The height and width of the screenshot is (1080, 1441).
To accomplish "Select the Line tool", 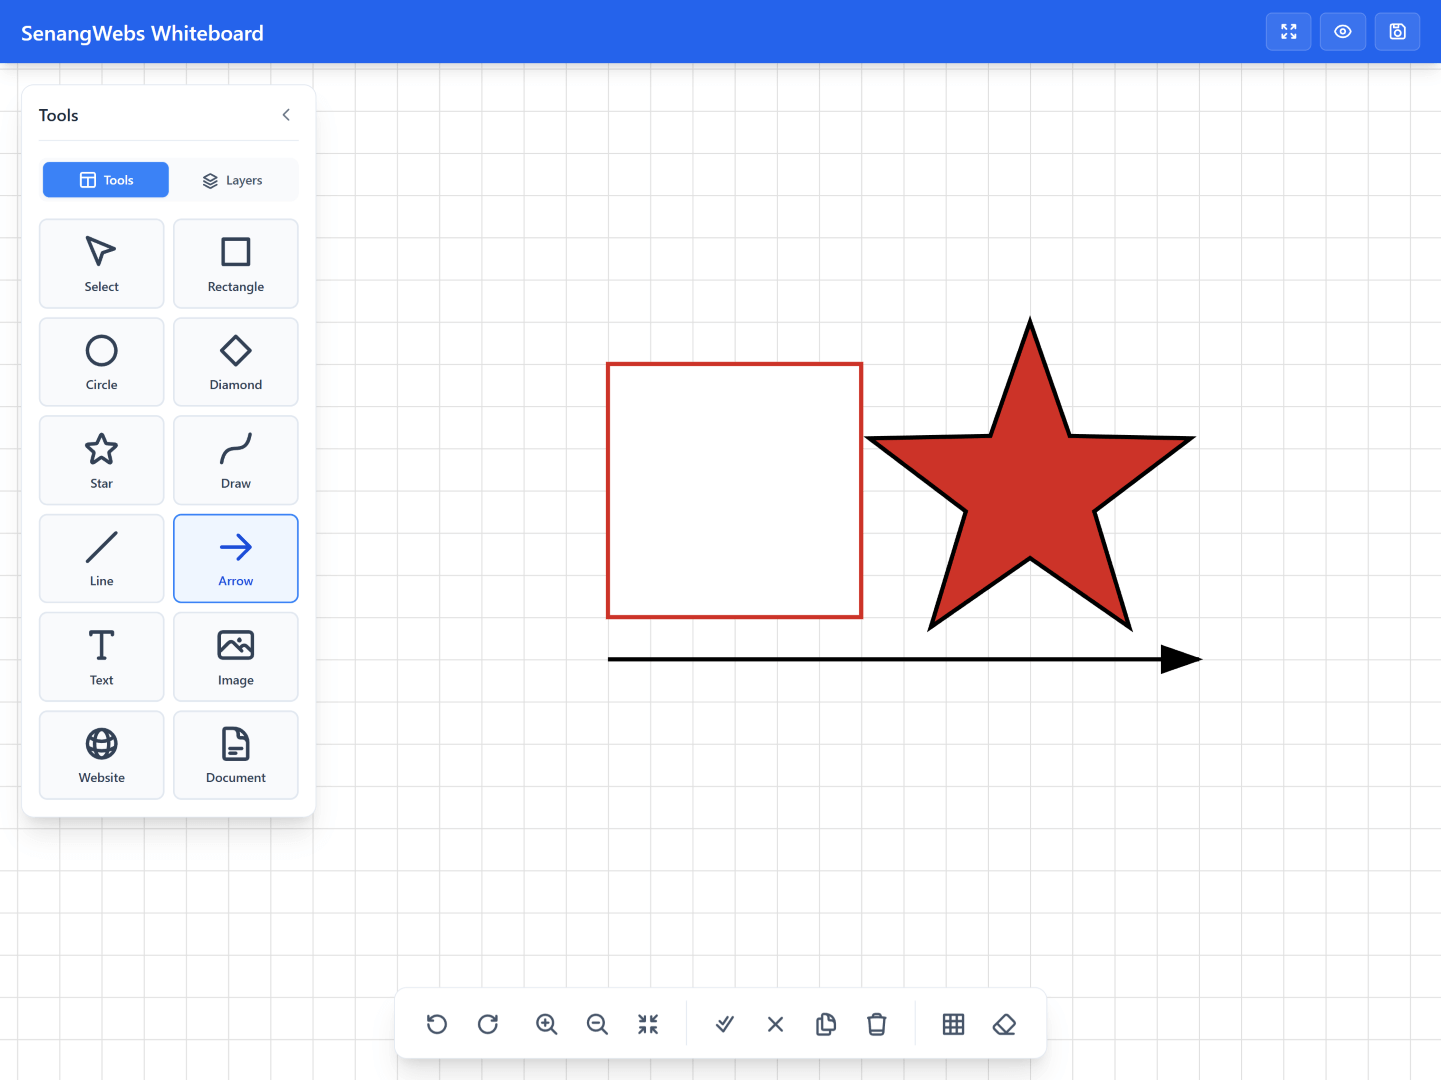I will click(x=101, y=558).
